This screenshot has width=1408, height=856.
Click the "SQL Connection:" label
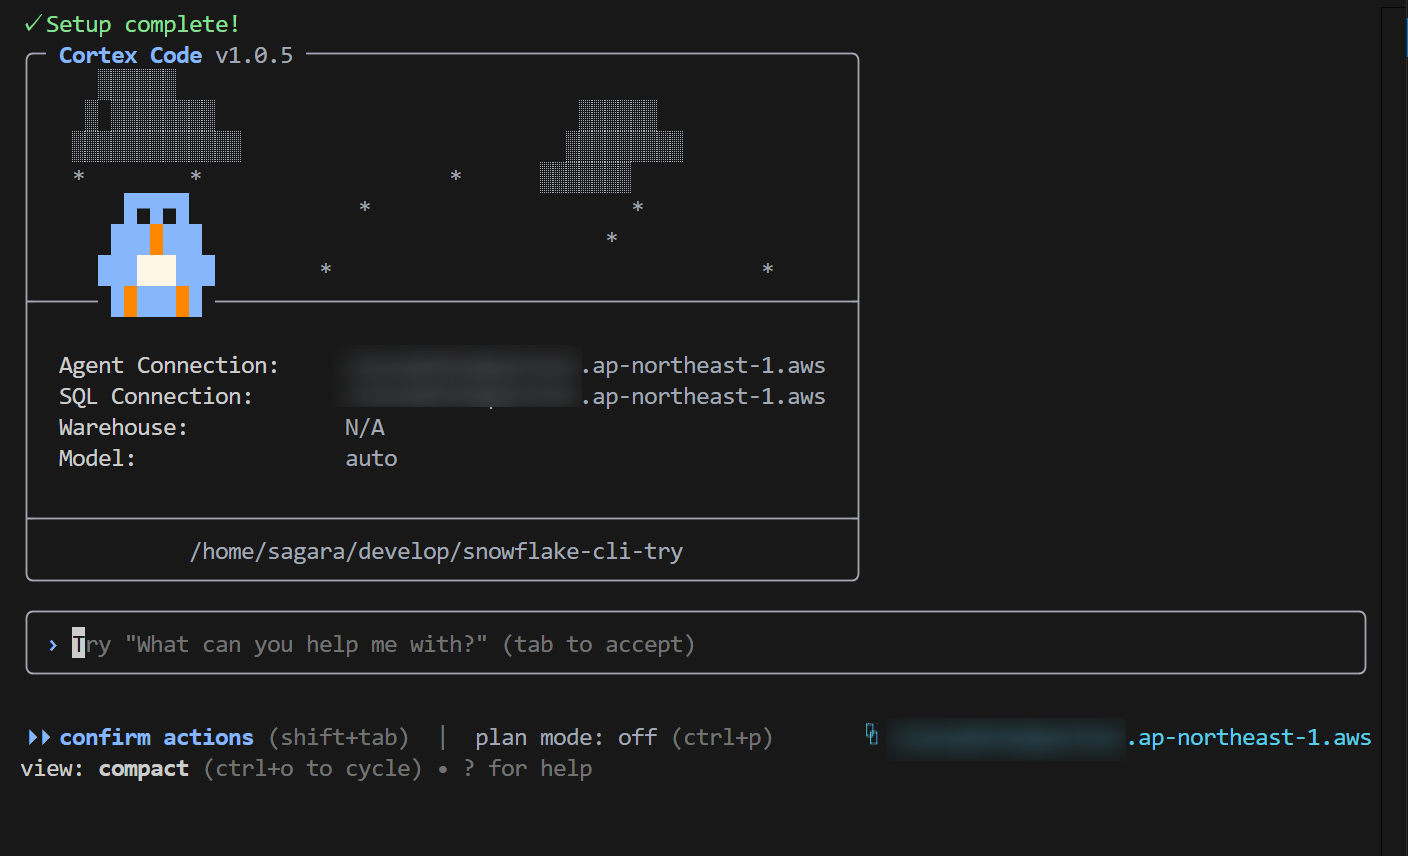(156, 396)
